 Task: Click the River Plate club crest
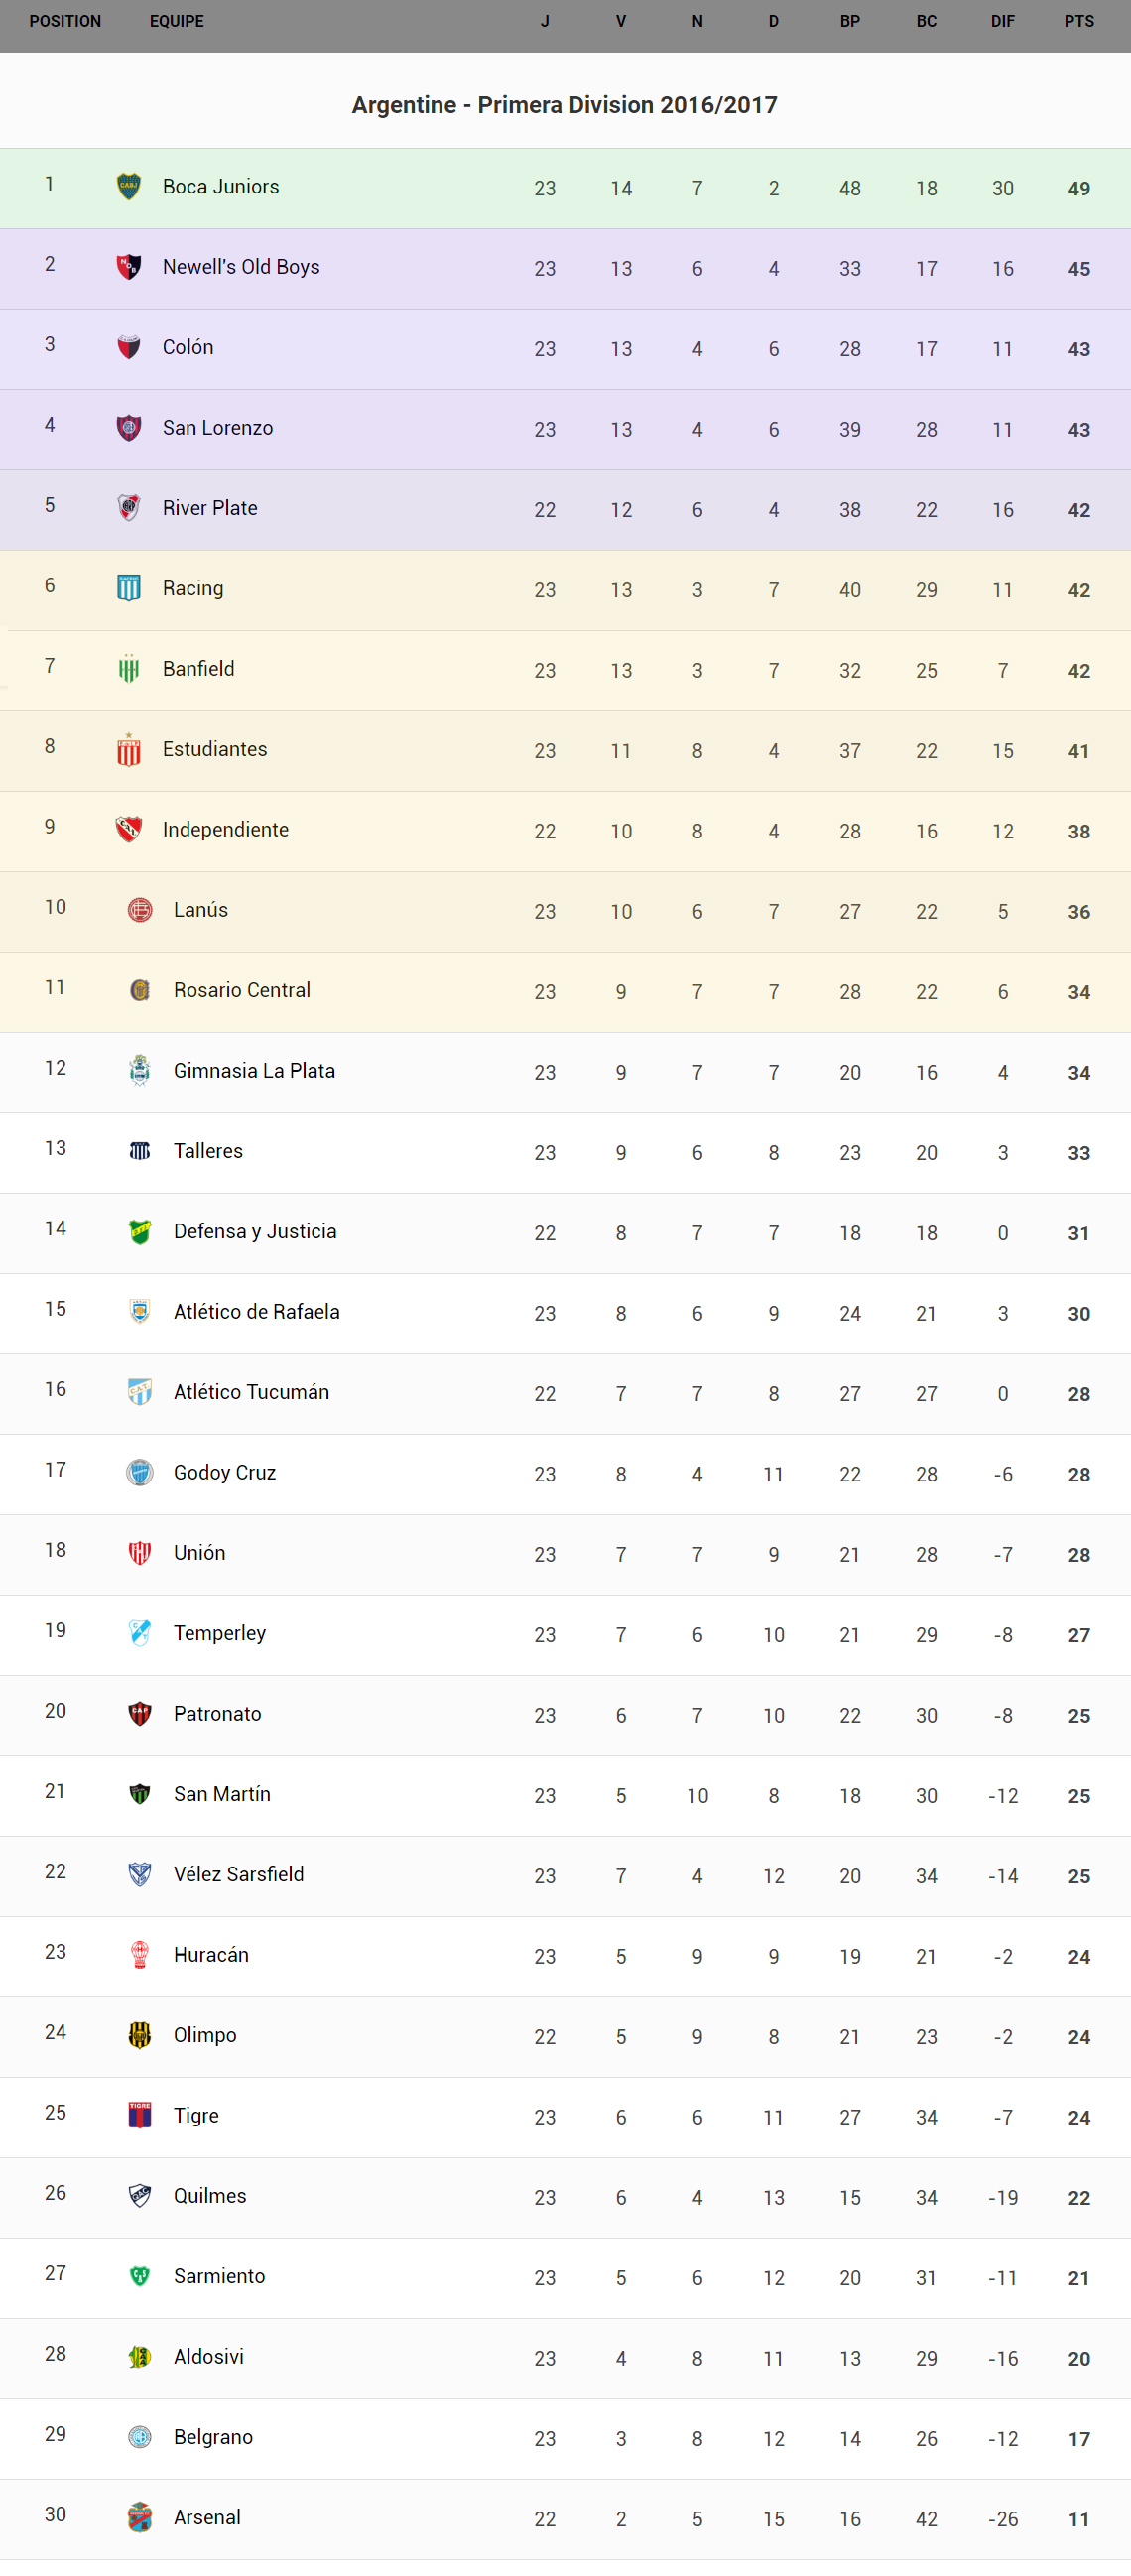coord(129,508)
